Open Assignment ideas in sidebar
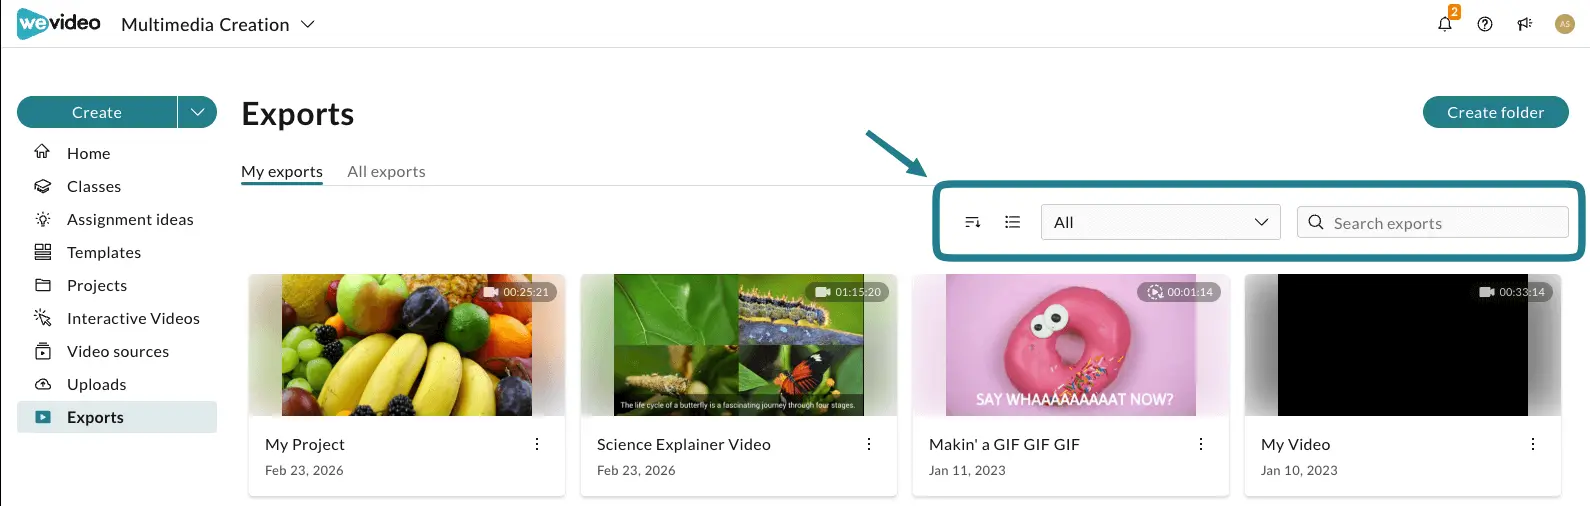 click(117, 219)
